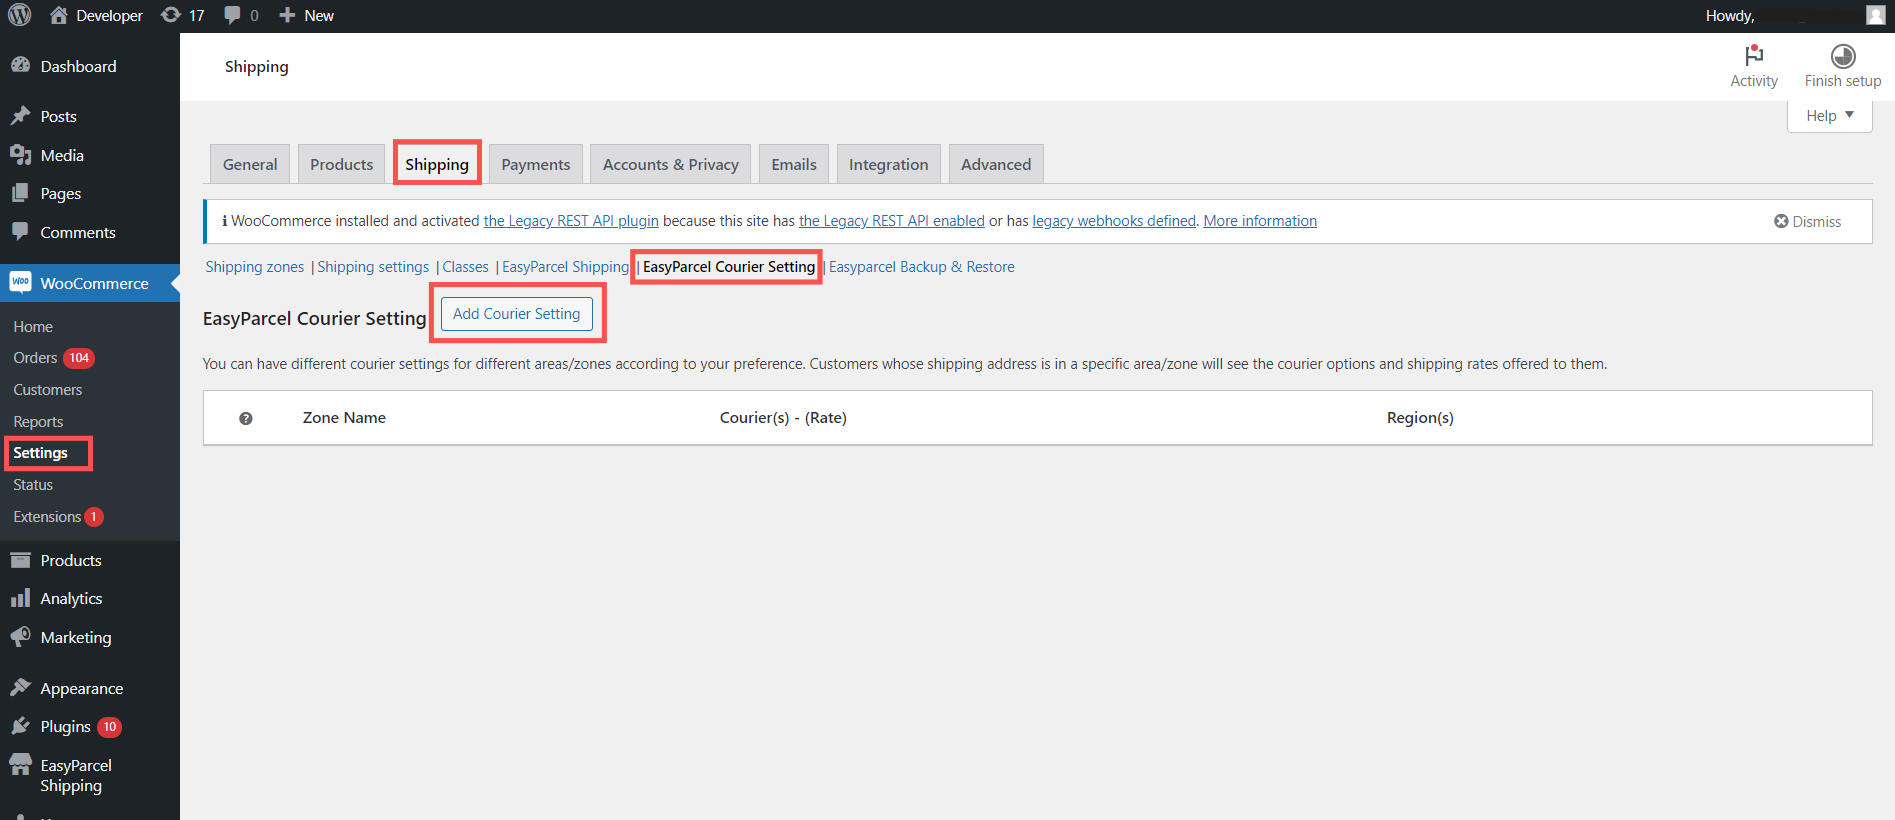Viewport: 1895px width, 820px height.
Task: Open Easyparcel Backup & Restore link
Action: point(922,267)
